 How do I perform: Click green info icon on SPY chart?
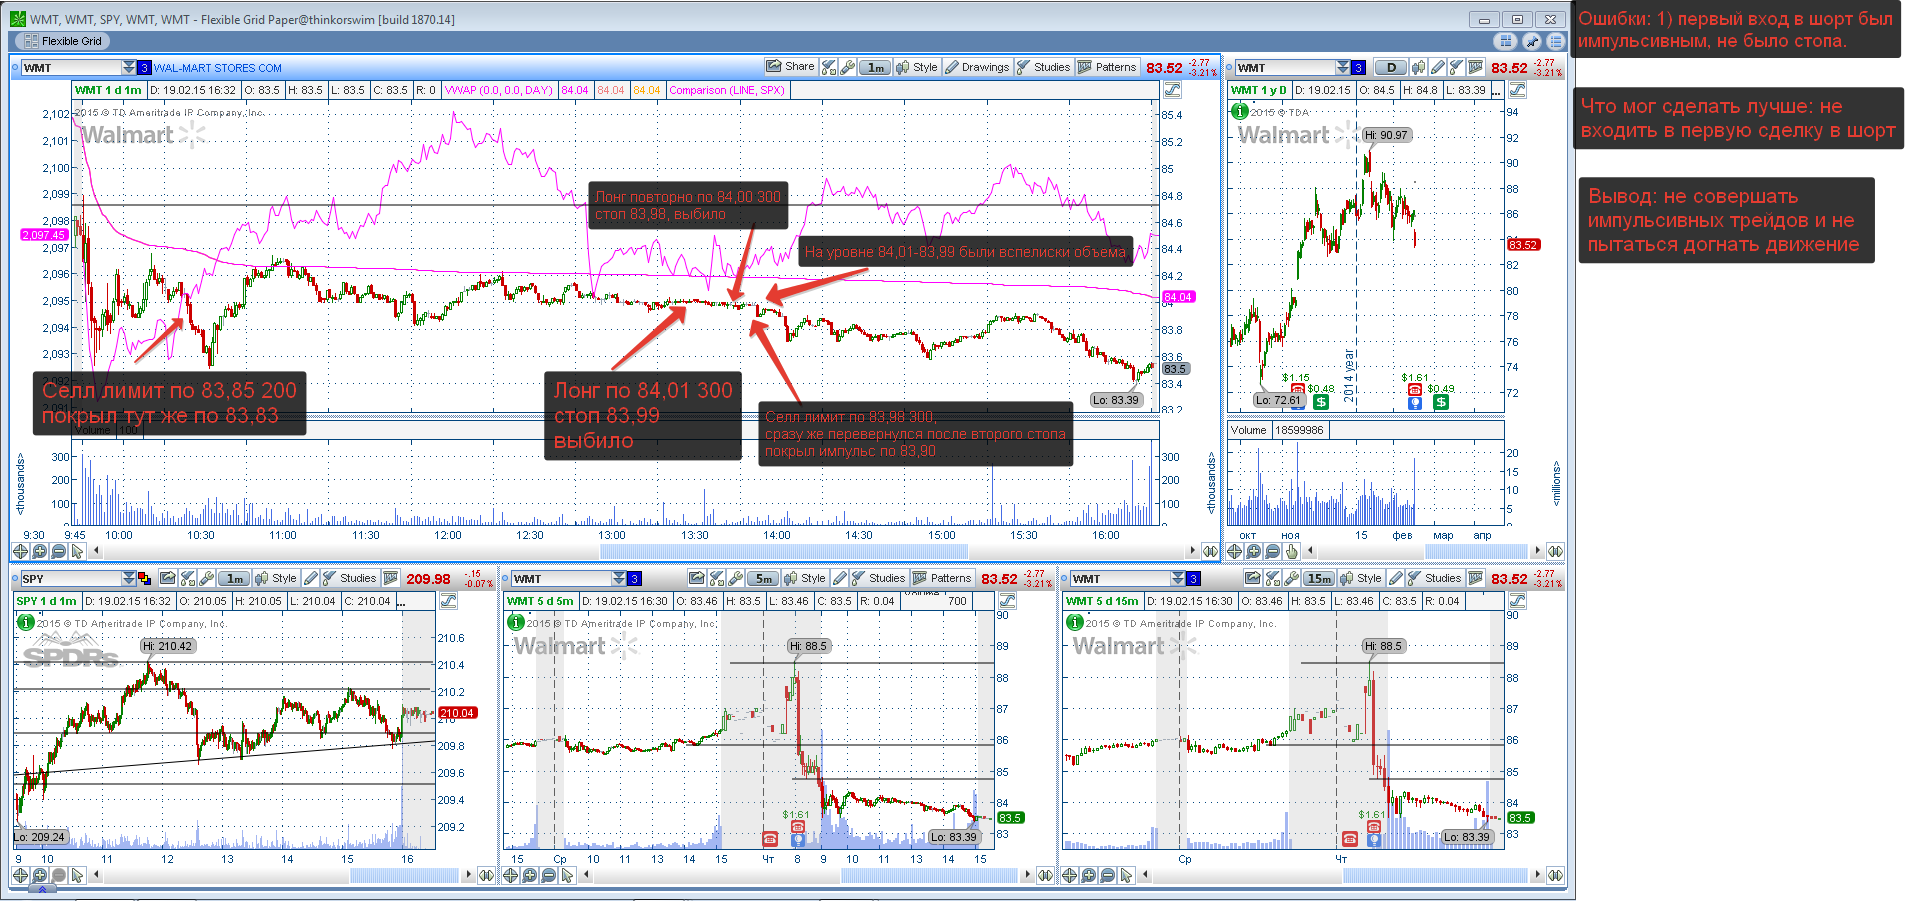click(x=26, y=622)
